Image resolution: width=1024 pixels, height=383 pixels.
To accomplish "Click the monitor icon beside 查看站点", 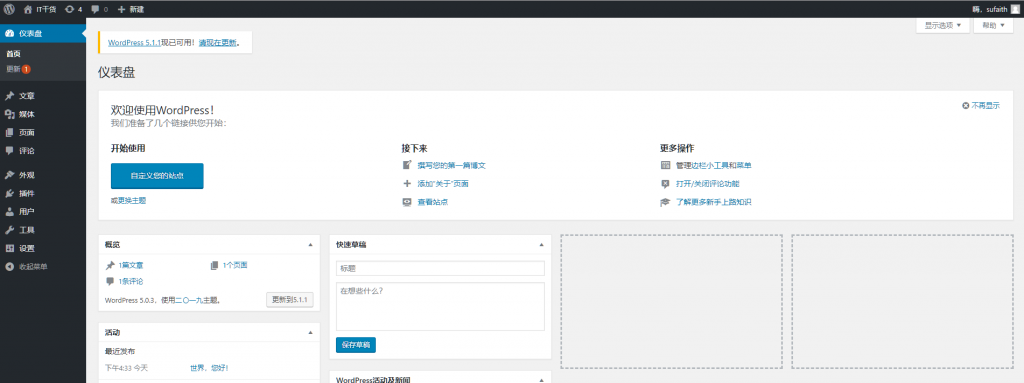I will (408, 202).
